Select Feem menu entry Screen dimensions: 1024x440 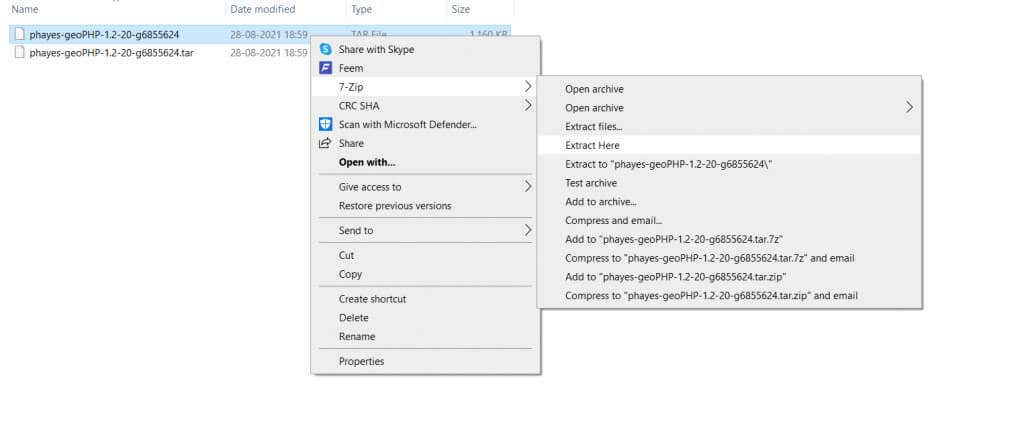pos(426,68)
